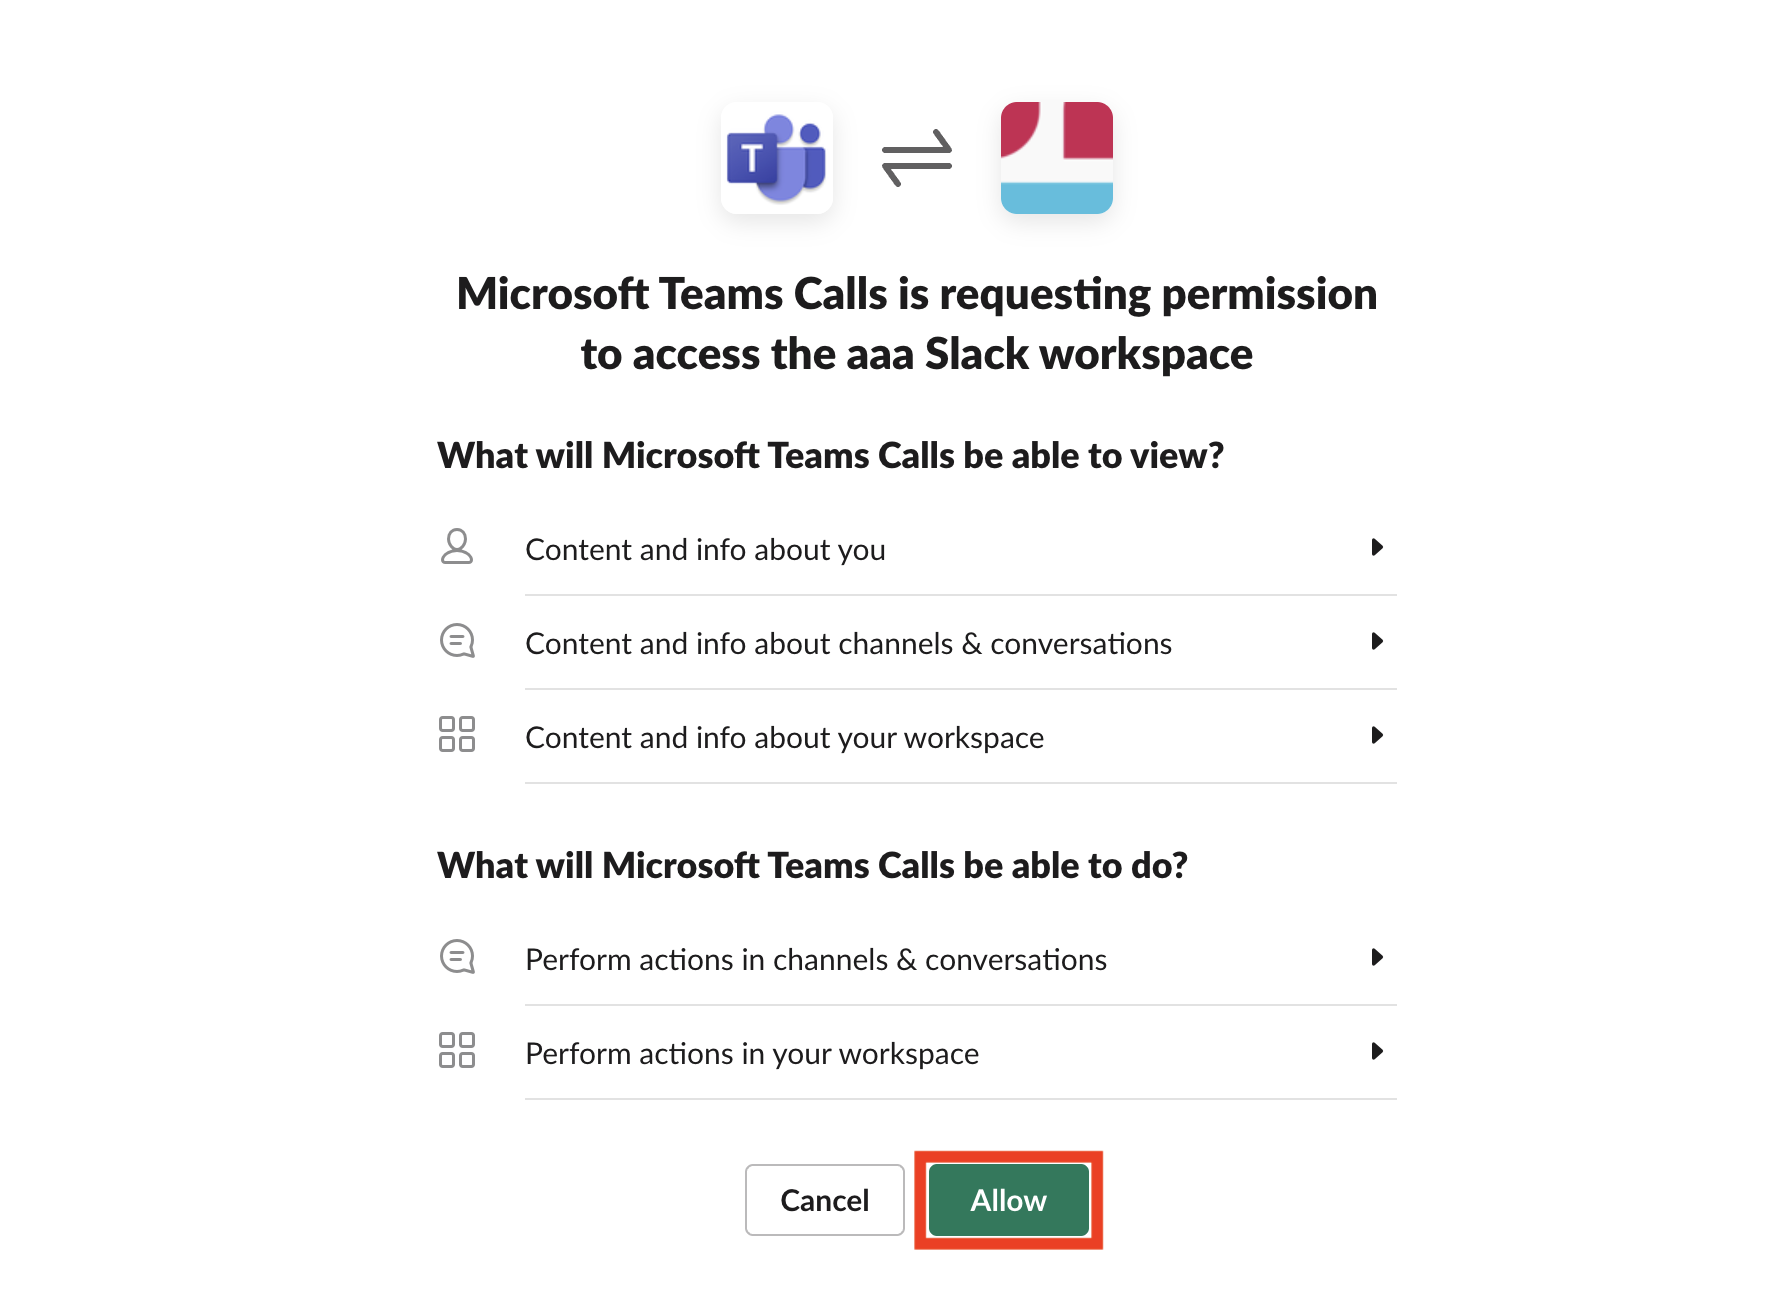This screenshot has height=1299, width=1772.
Task: Select the permission request heading text
Action: [x=916, y=323]
